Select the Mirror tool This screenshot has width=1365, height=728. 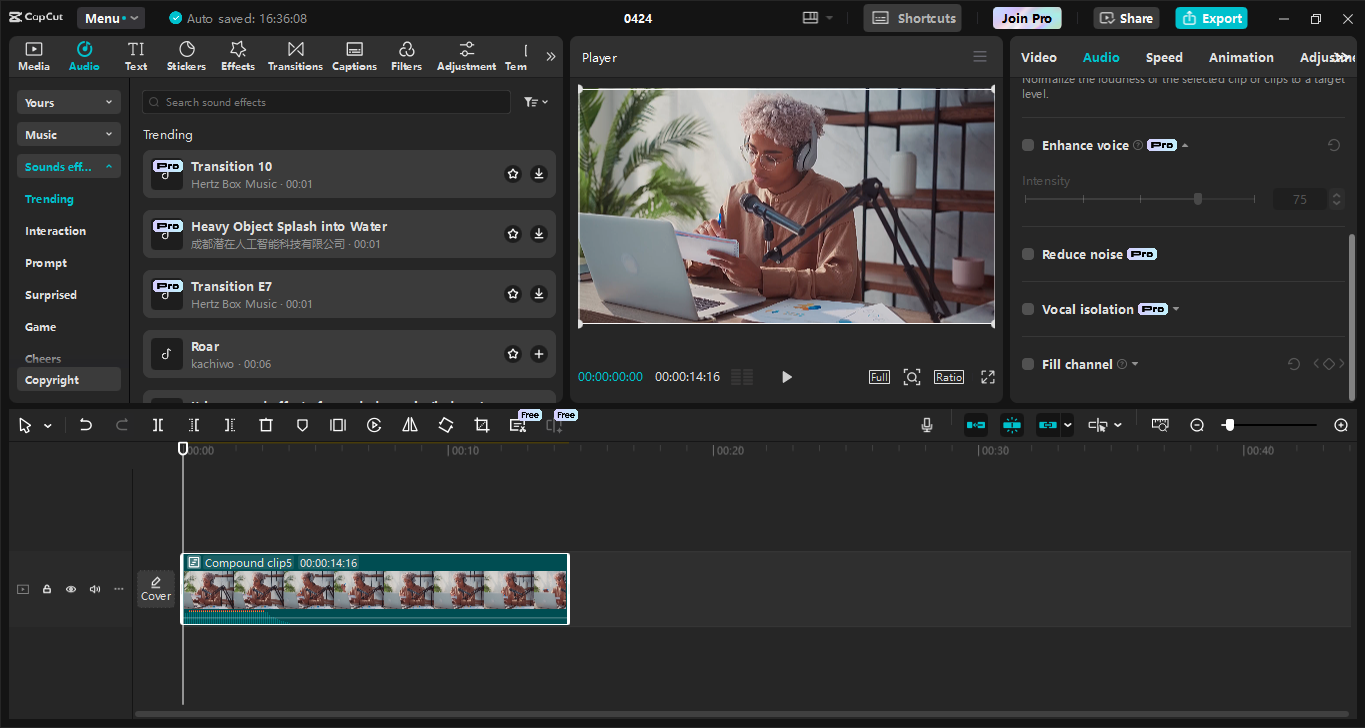coord(409,424)
